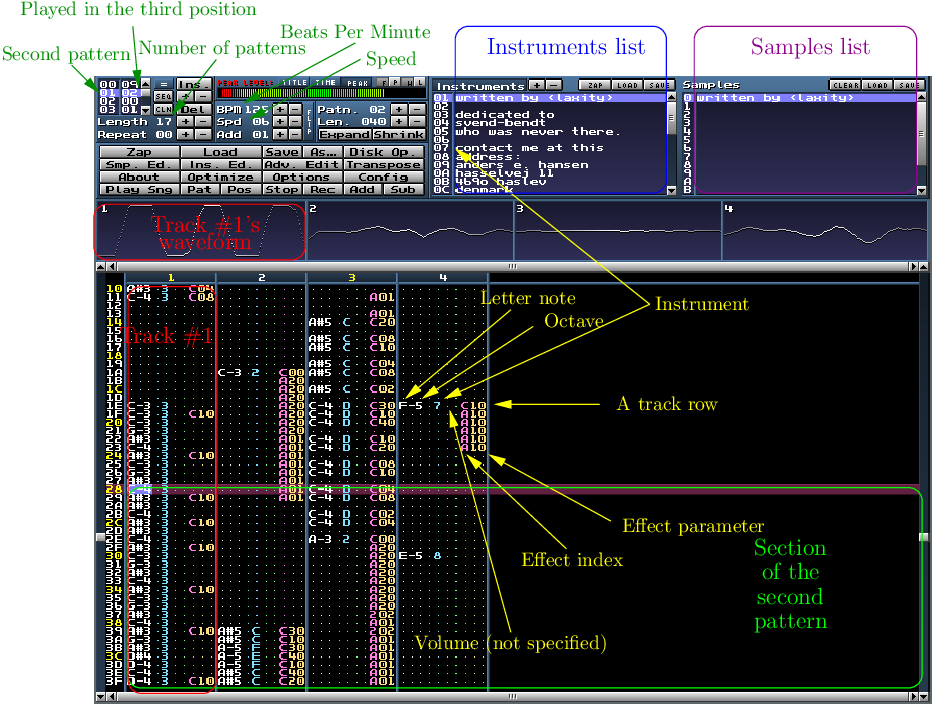Click CLEAR in Samples panel

point(846,86)
